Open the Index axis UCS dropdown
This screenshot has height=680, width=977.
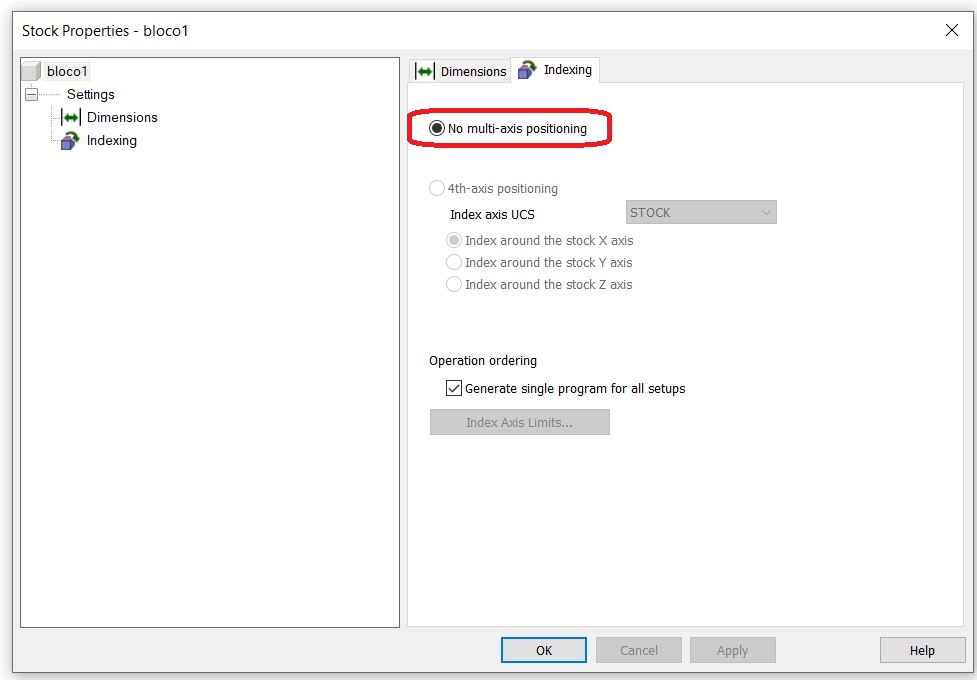pyautogui.click(x=766, y=212)
